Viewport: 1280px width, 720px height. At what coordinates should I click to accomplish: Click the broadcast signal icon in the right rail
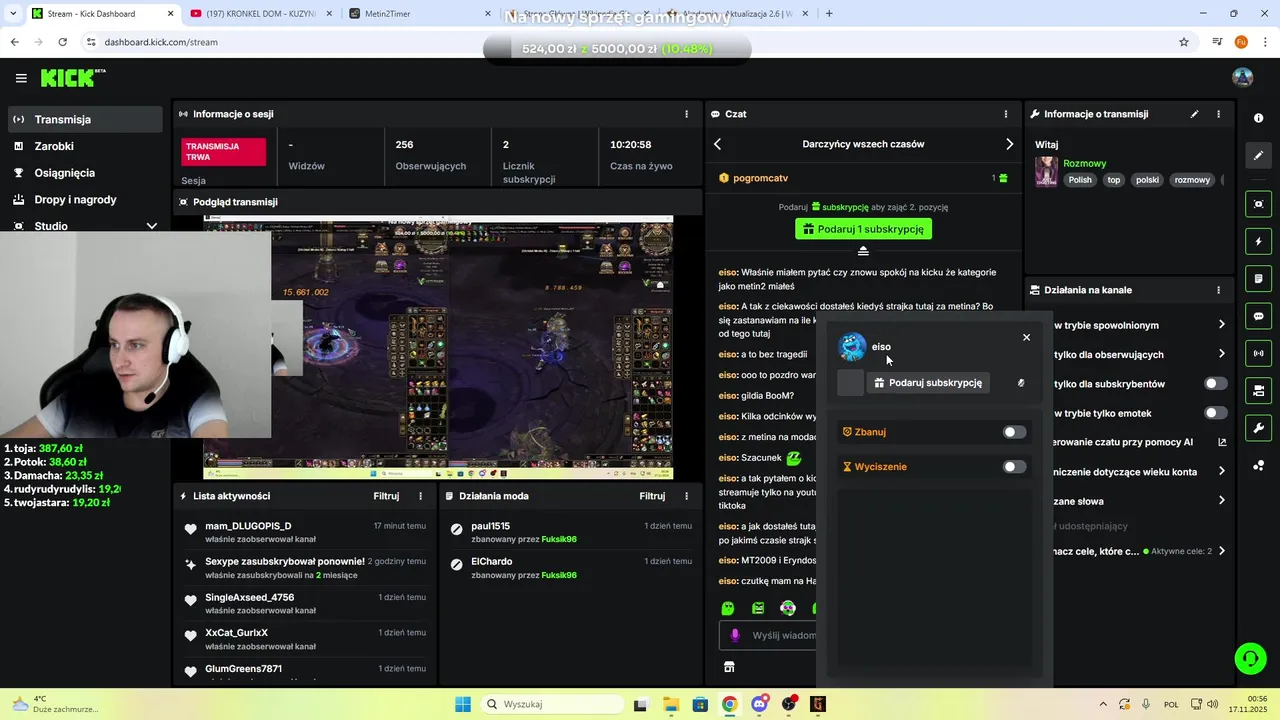tap(1258, 353)
